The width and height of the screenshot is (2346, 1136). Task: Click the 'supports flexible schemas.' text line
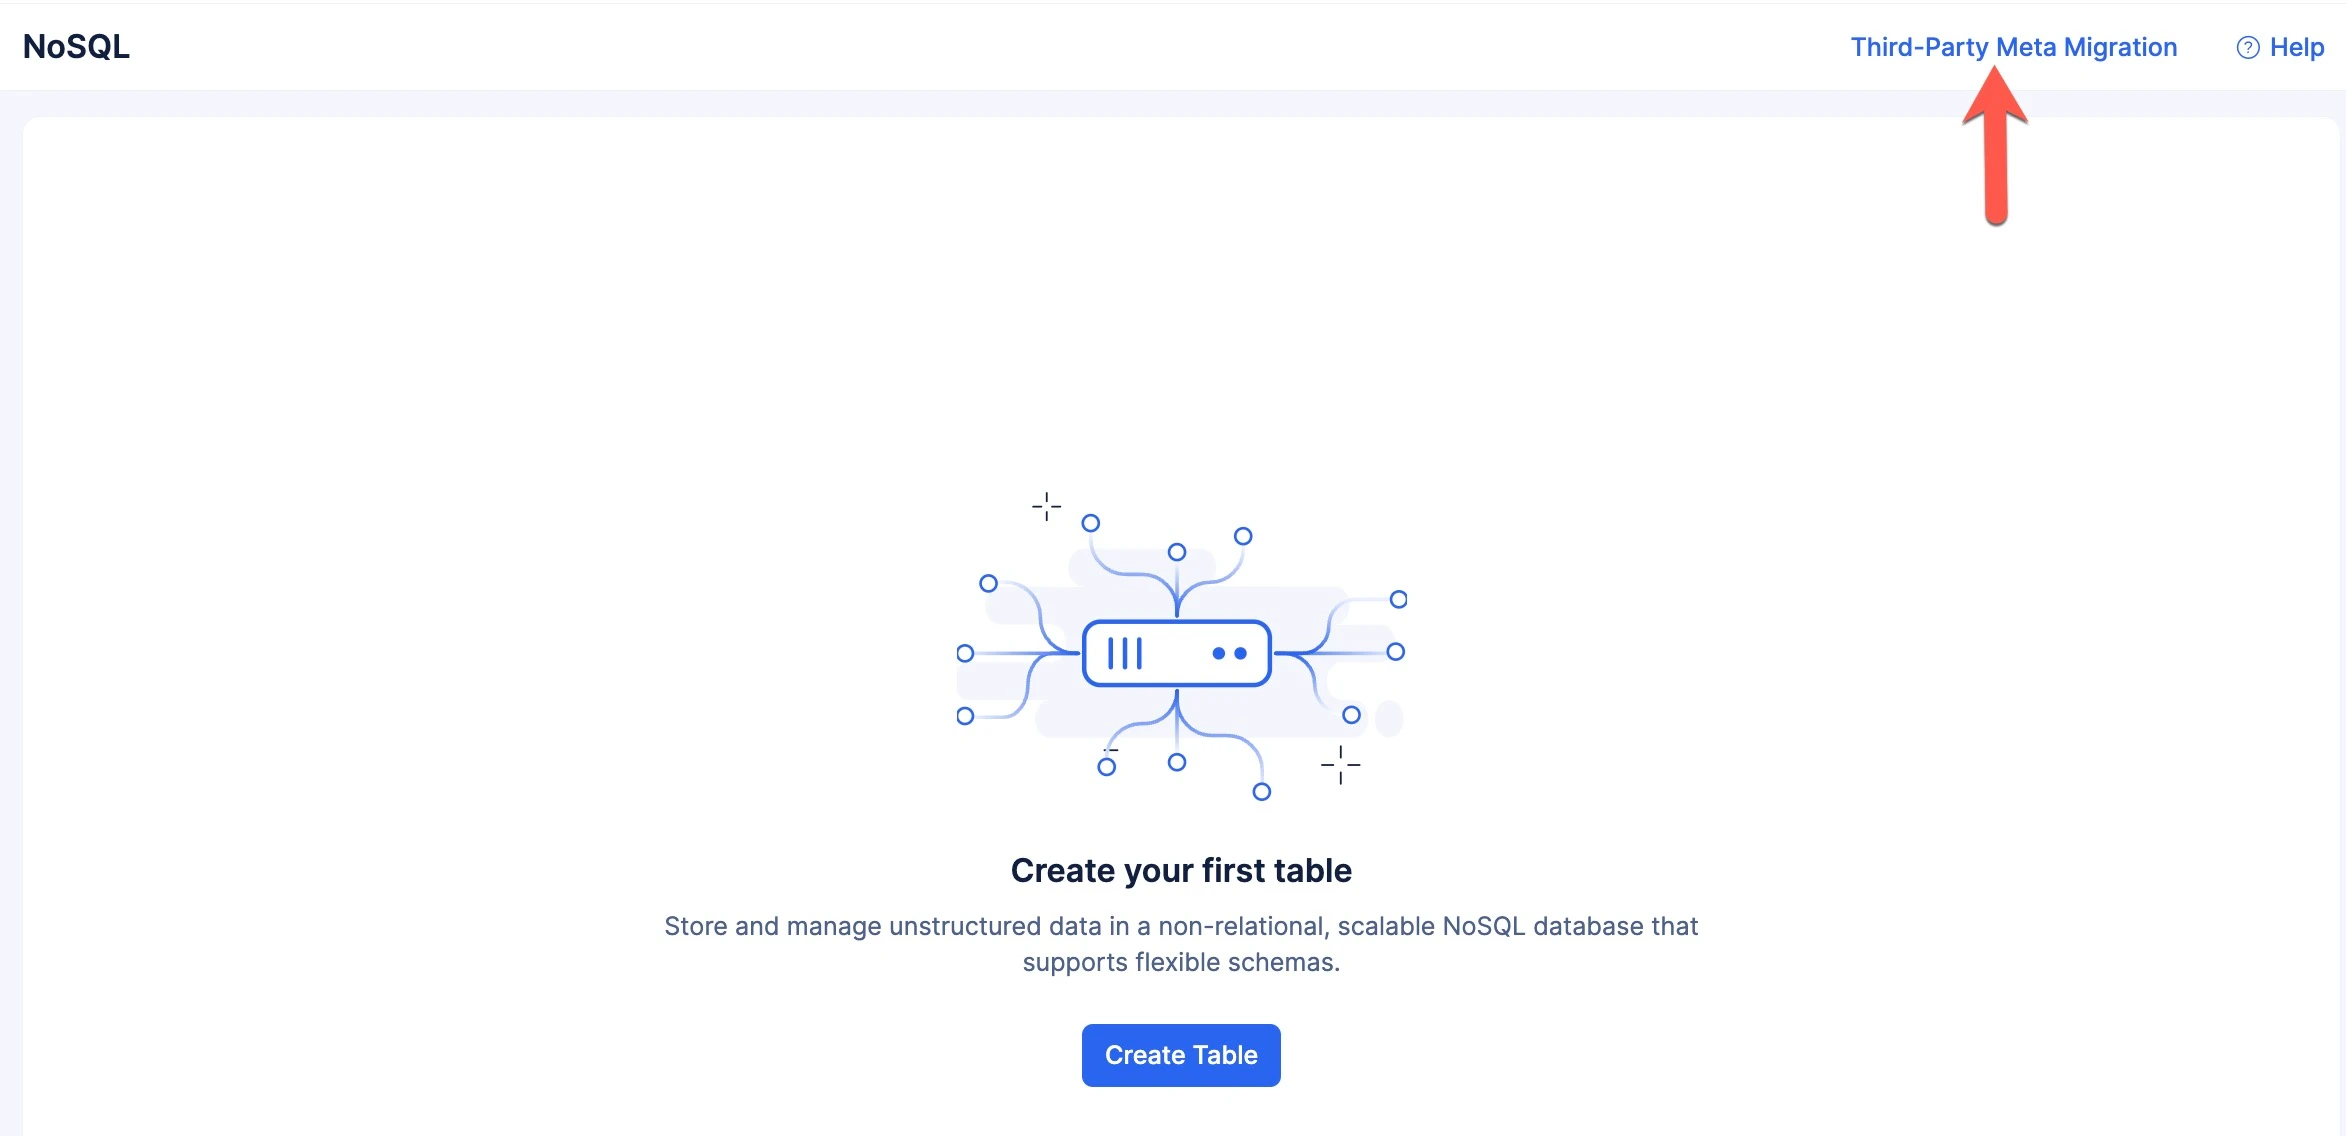tap(1181, 962)
